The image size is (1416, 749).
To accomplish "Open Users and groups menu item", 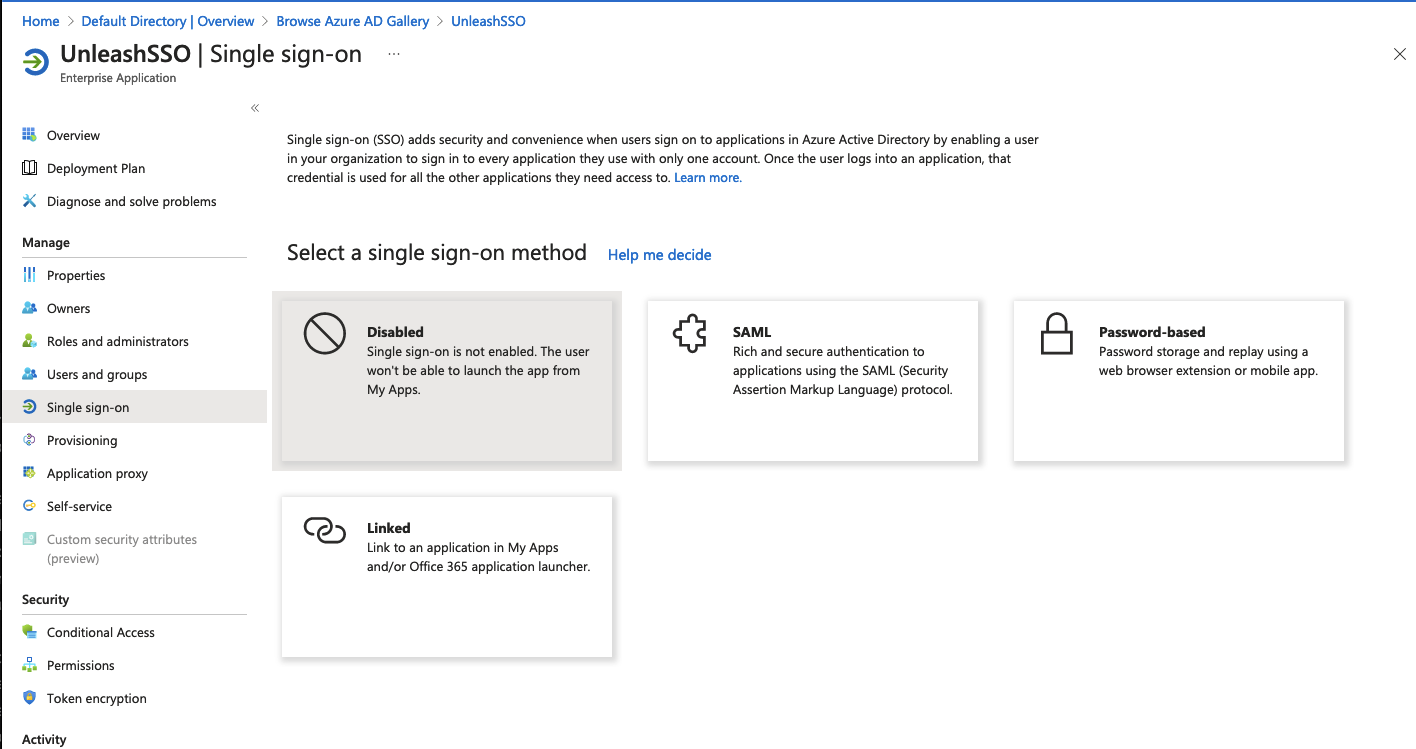I will pos(97,374).
